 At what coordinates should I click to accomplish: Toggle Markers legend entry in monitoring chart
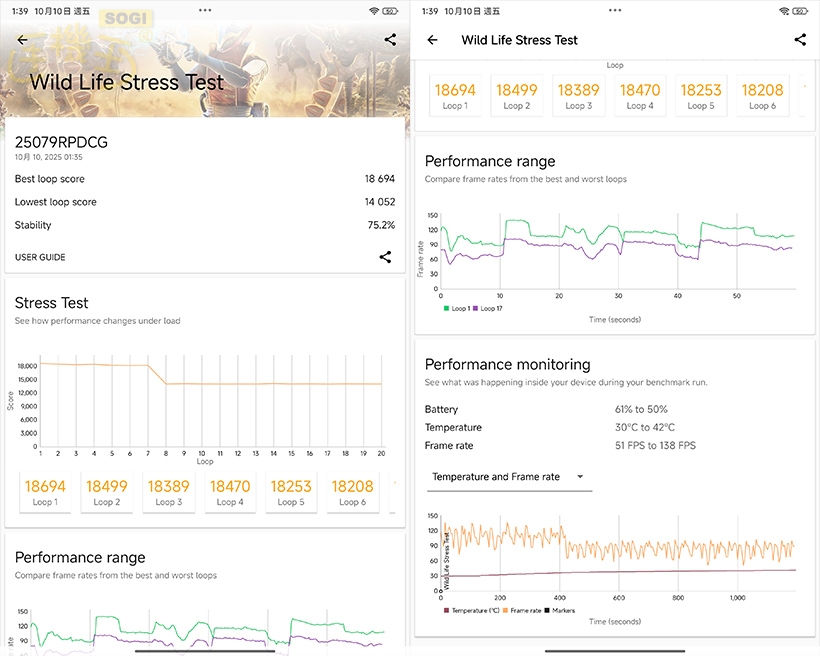(560, 610)
